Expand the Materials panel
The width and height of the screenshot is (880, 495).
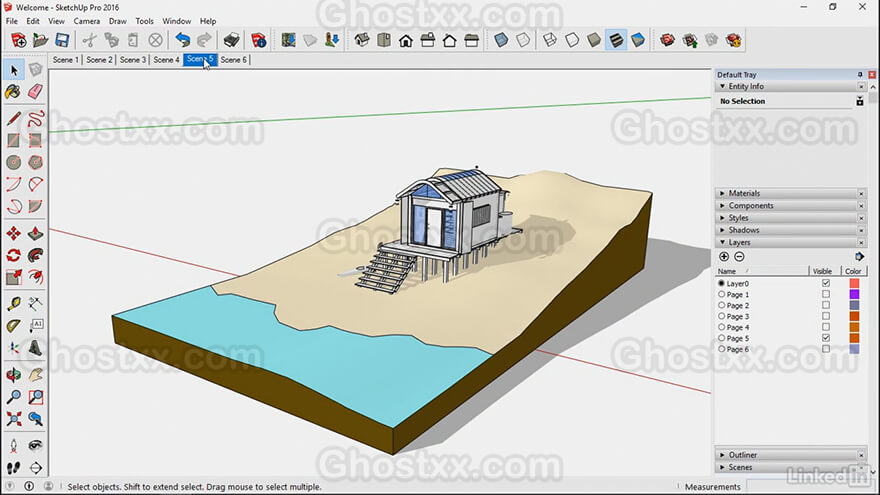pyautogui.click(x=722, y=193)
